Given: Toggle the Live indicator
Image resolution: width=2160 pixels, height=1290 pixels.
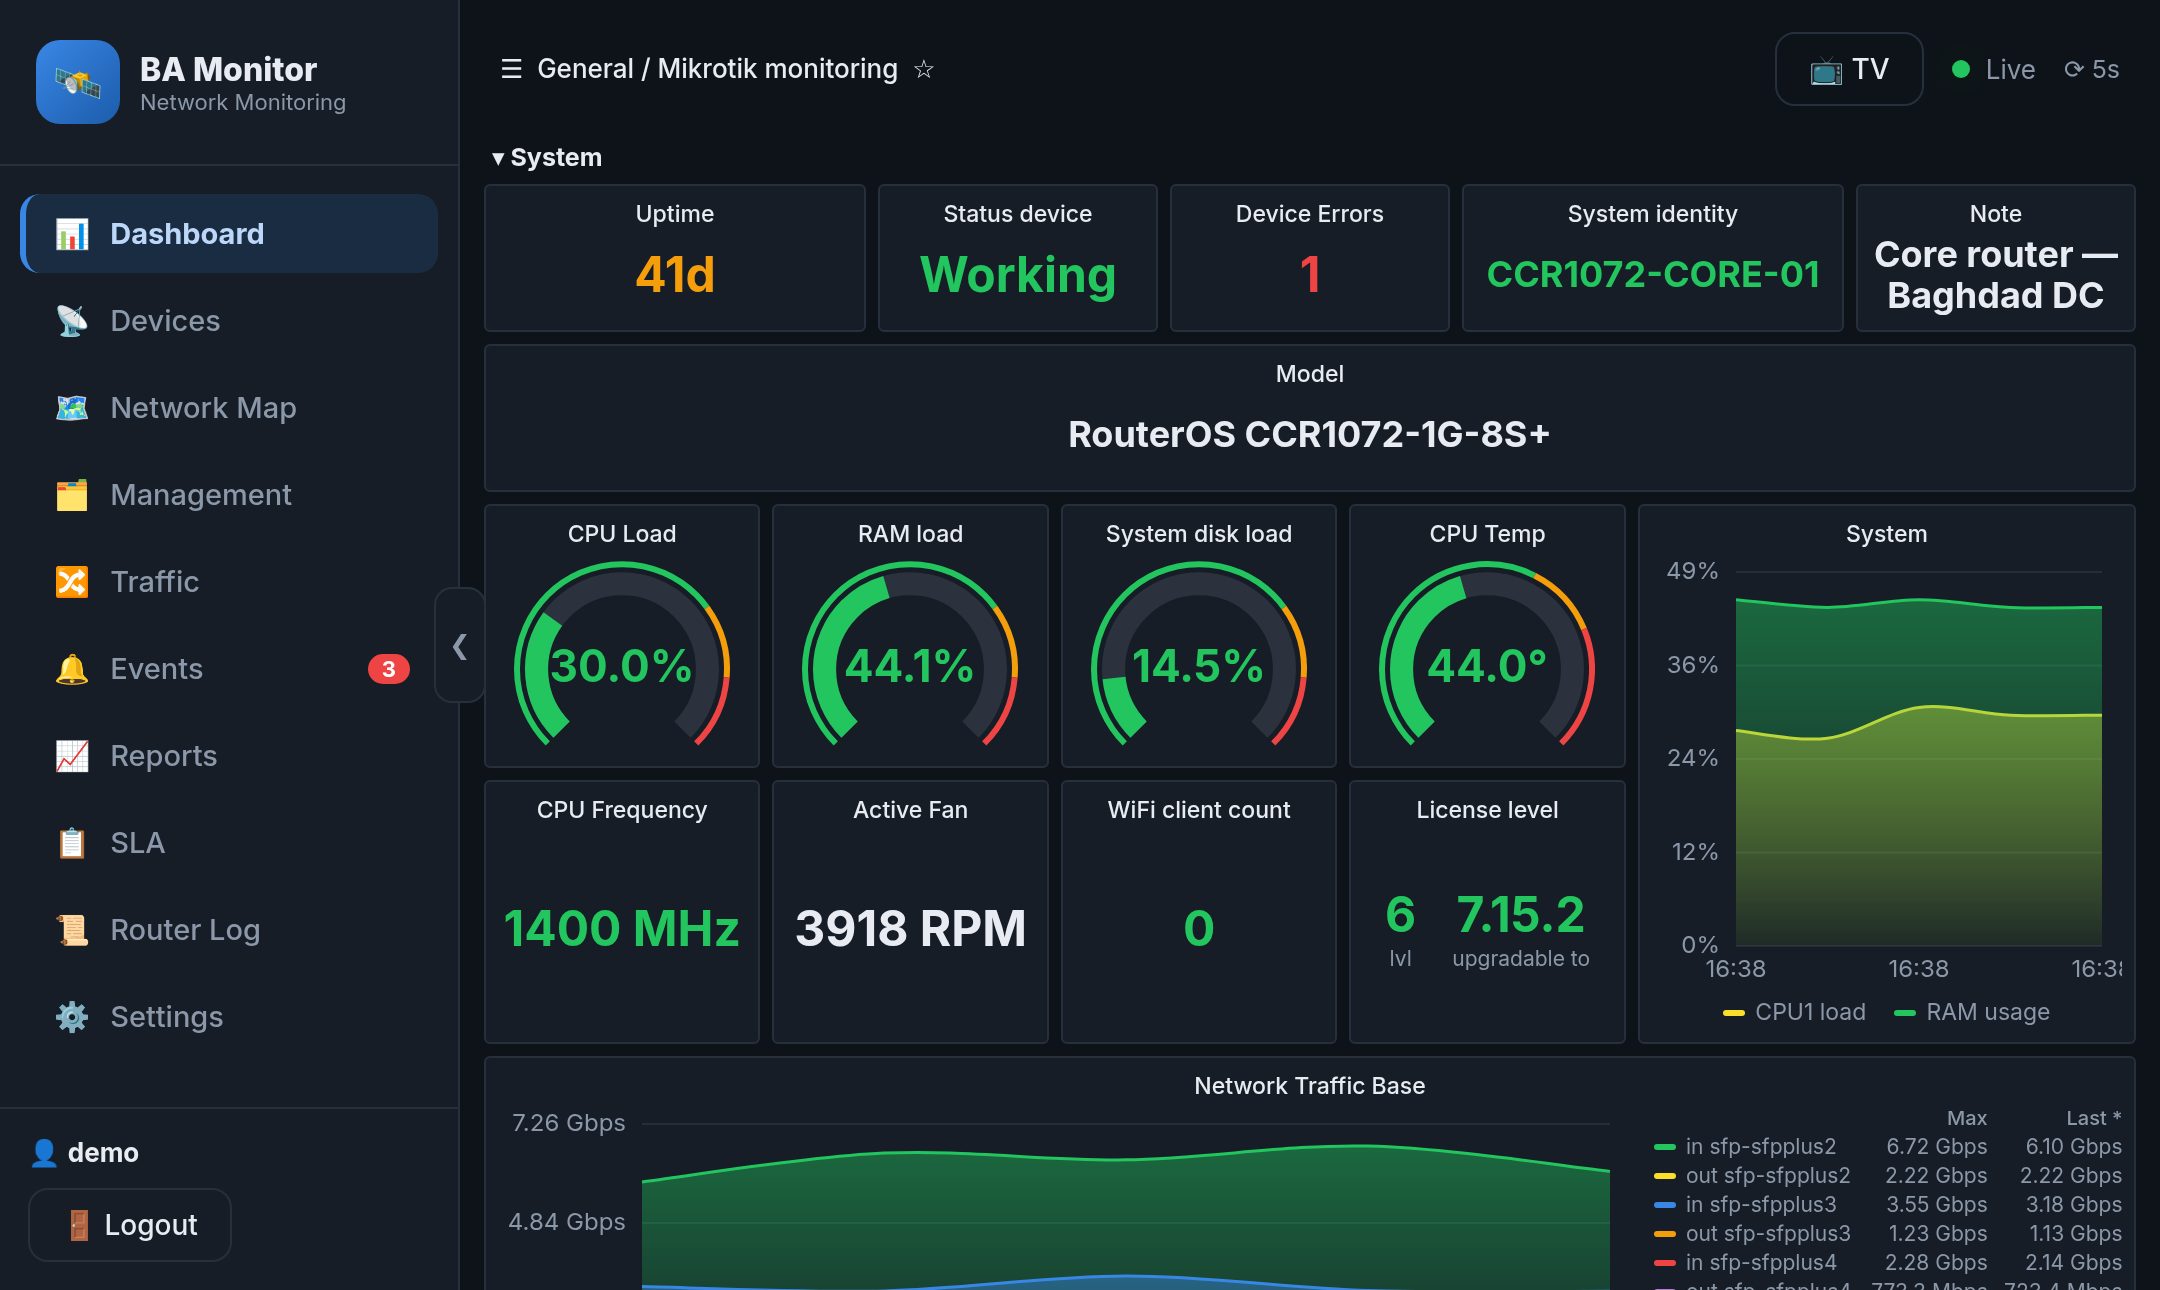Looking at the screenshot, I should (1993, 69).
